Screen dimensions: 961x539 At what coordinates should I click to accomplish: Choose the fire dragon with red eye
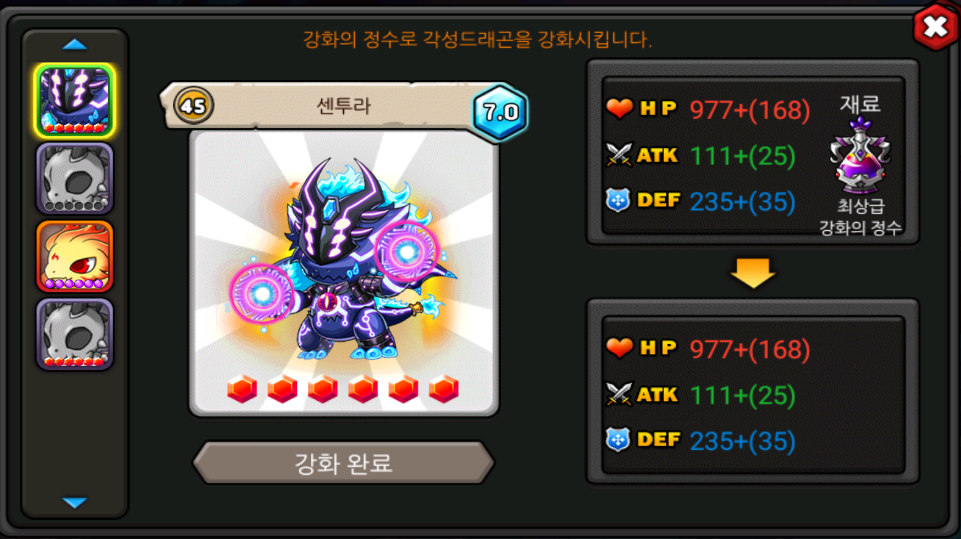pyautogui.click(x=74, y=256)
